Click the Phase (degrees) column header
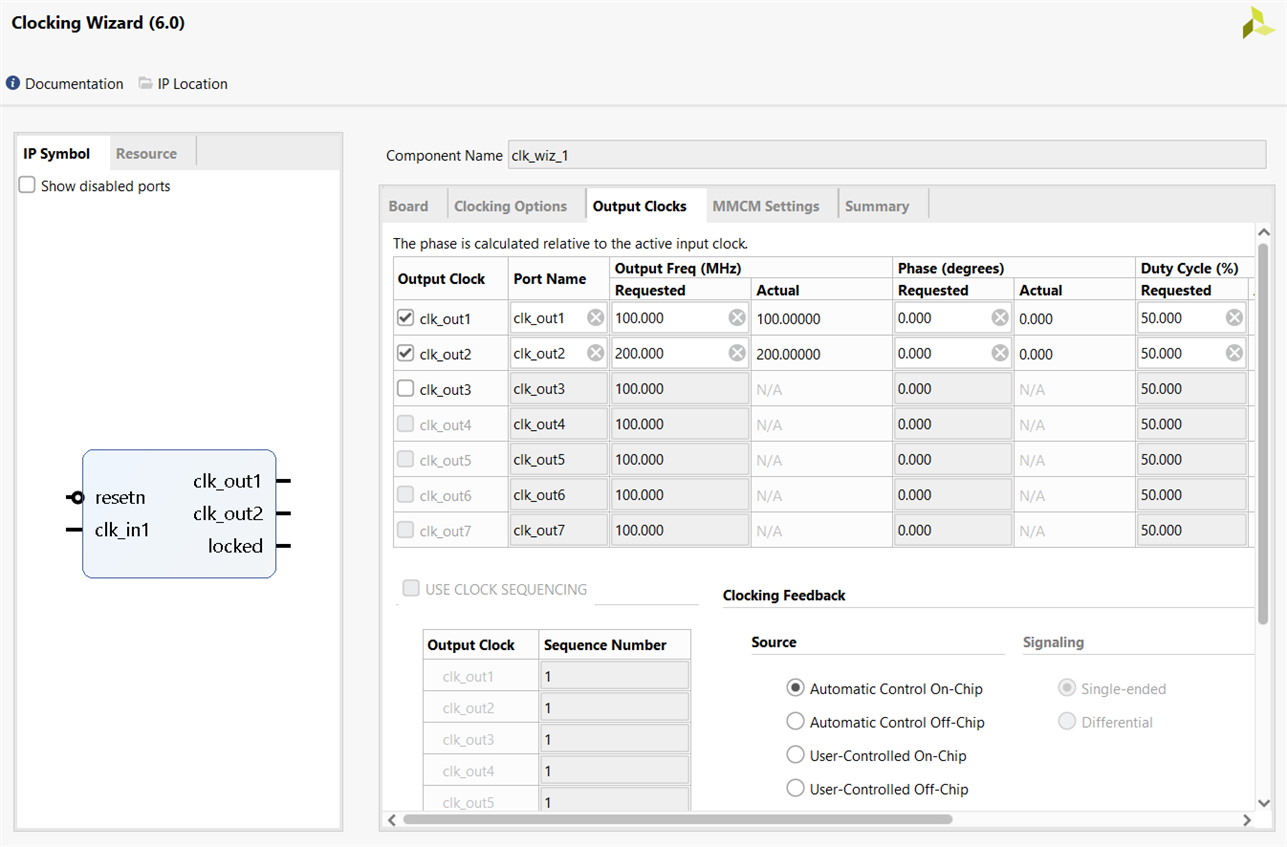This screenshot has width=1287, height=847. pyautogui.click(x=951, y=268)
